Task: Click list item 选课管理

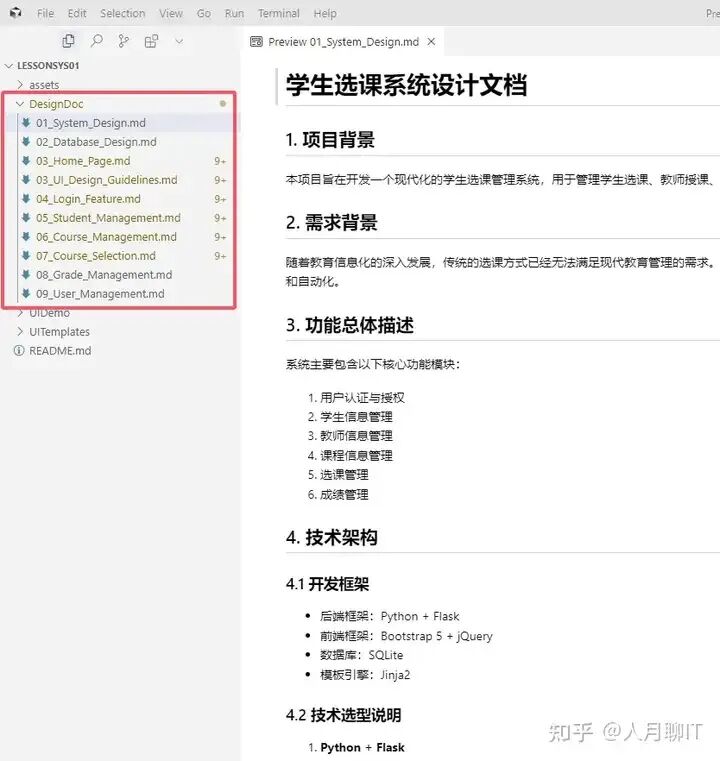Action: click(344, 475)
